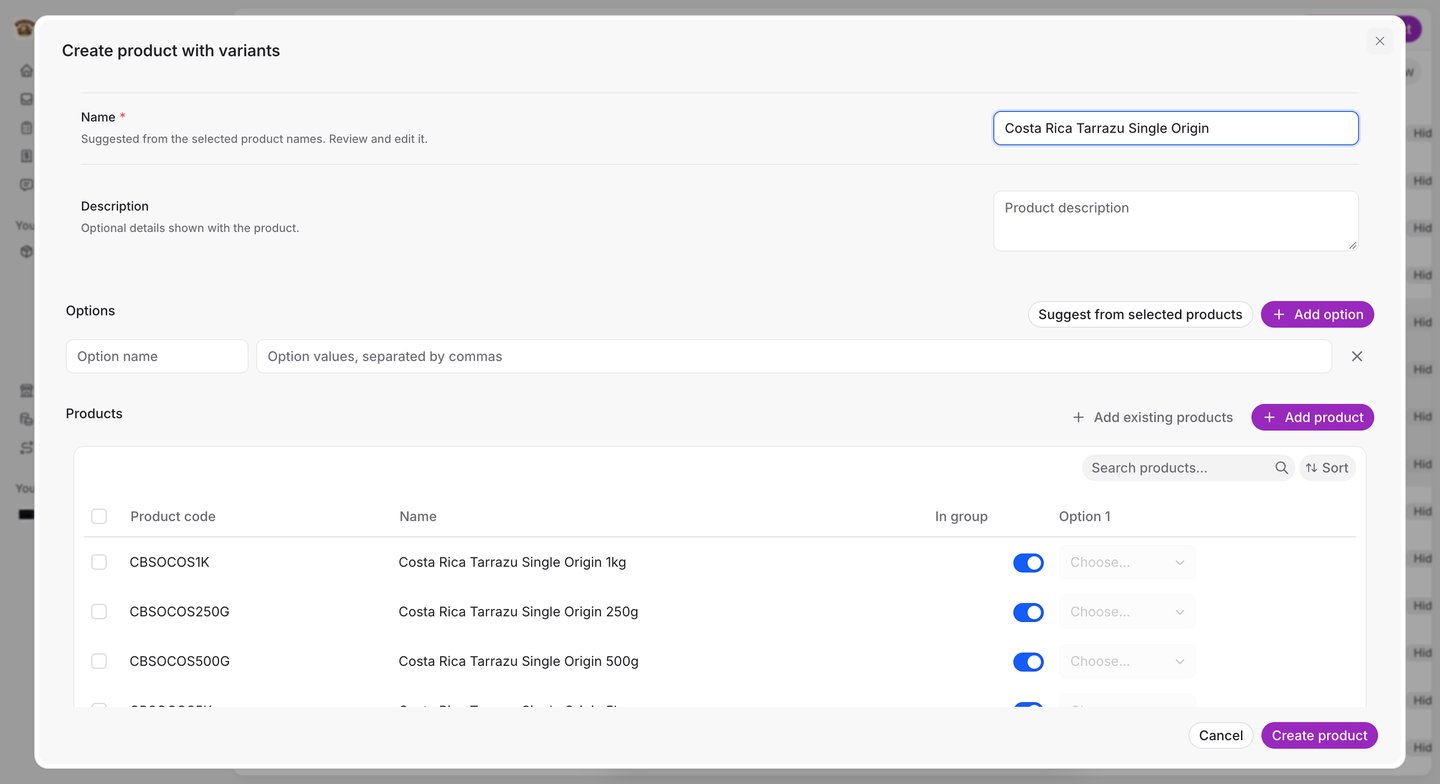Click the search magnifier icon in products
This screenshot has width=1440, height=784.
point(1282,468)
